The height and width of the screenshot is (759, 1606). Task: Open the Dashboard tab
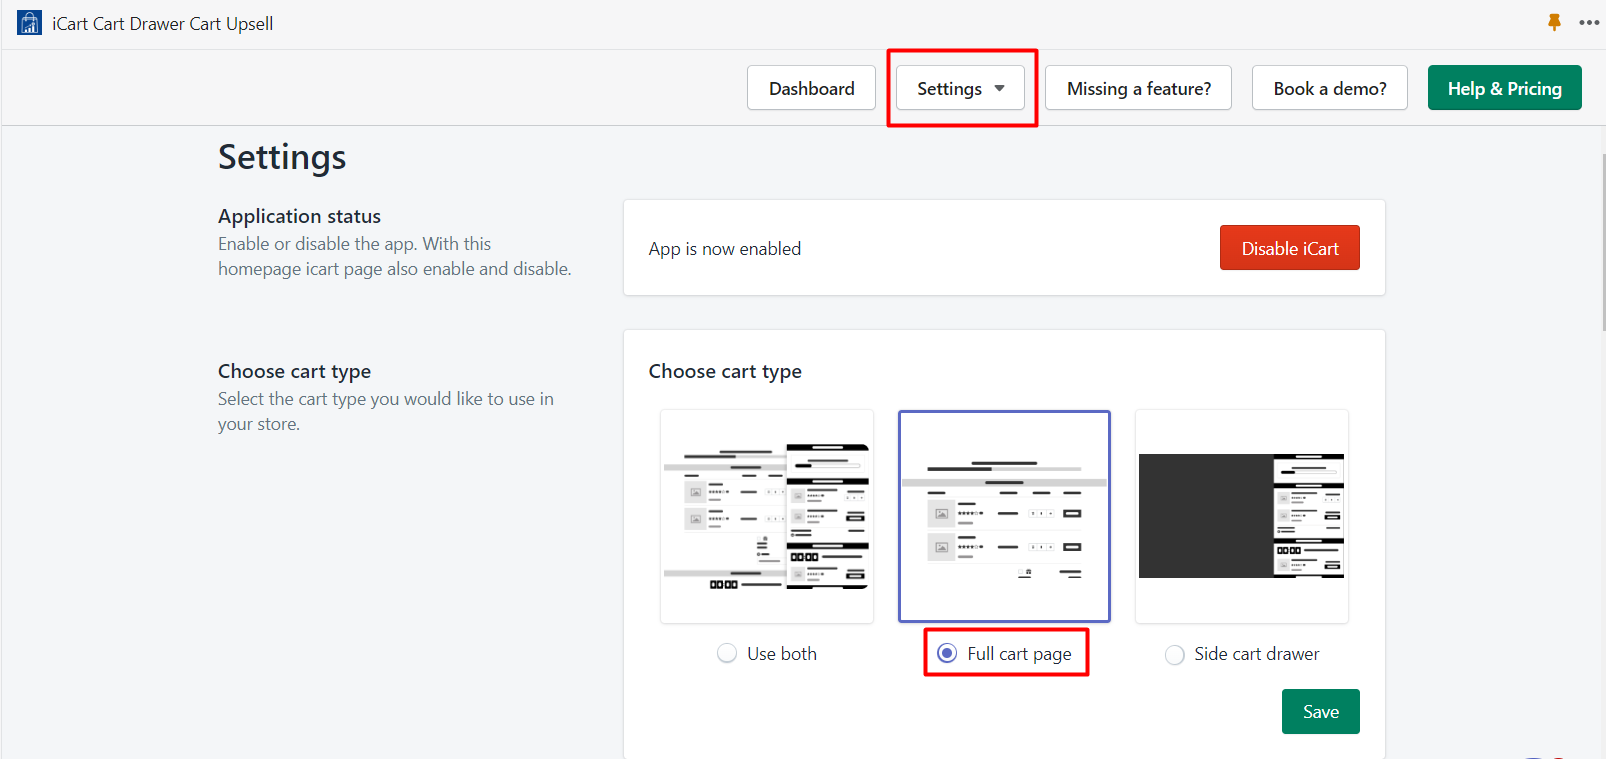coord(811,88)
